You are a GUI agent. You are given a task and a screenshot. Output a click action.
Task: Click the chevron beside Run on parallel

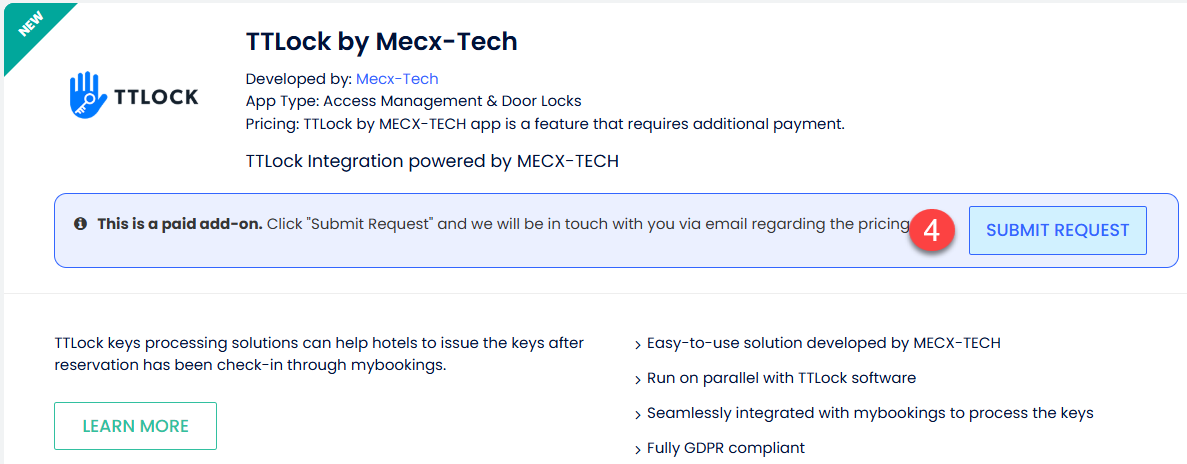click(x=638, y=380)
